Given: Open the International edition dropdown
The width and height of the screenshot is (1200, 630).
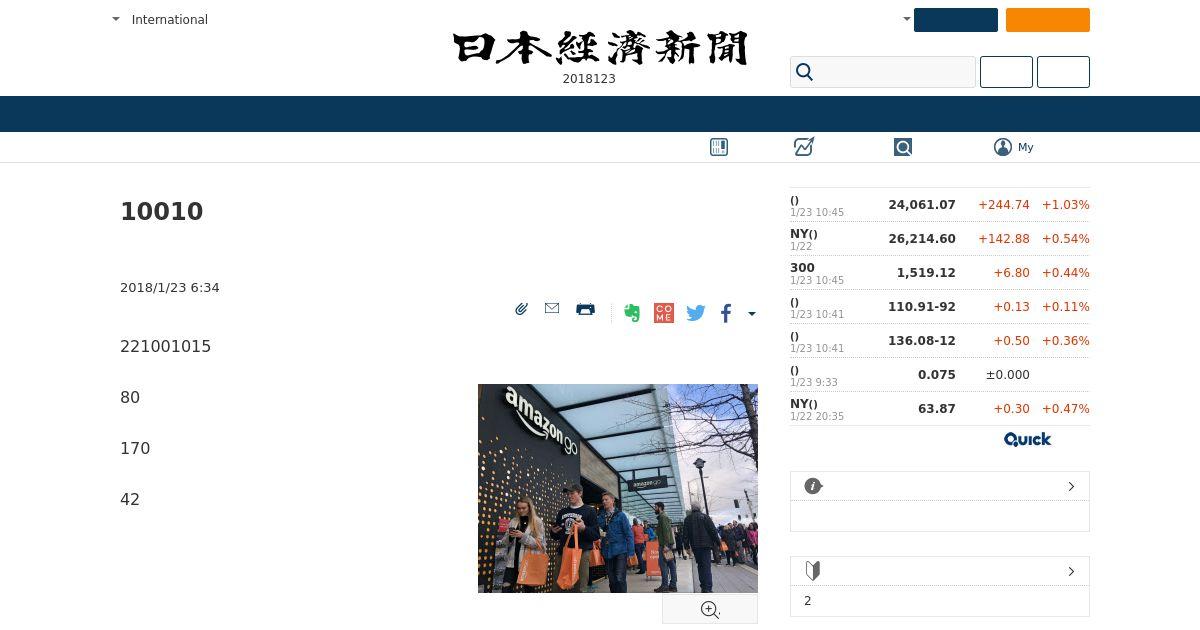Looking at the screenshot, I should pyautogui.click(x=160, y=19).
